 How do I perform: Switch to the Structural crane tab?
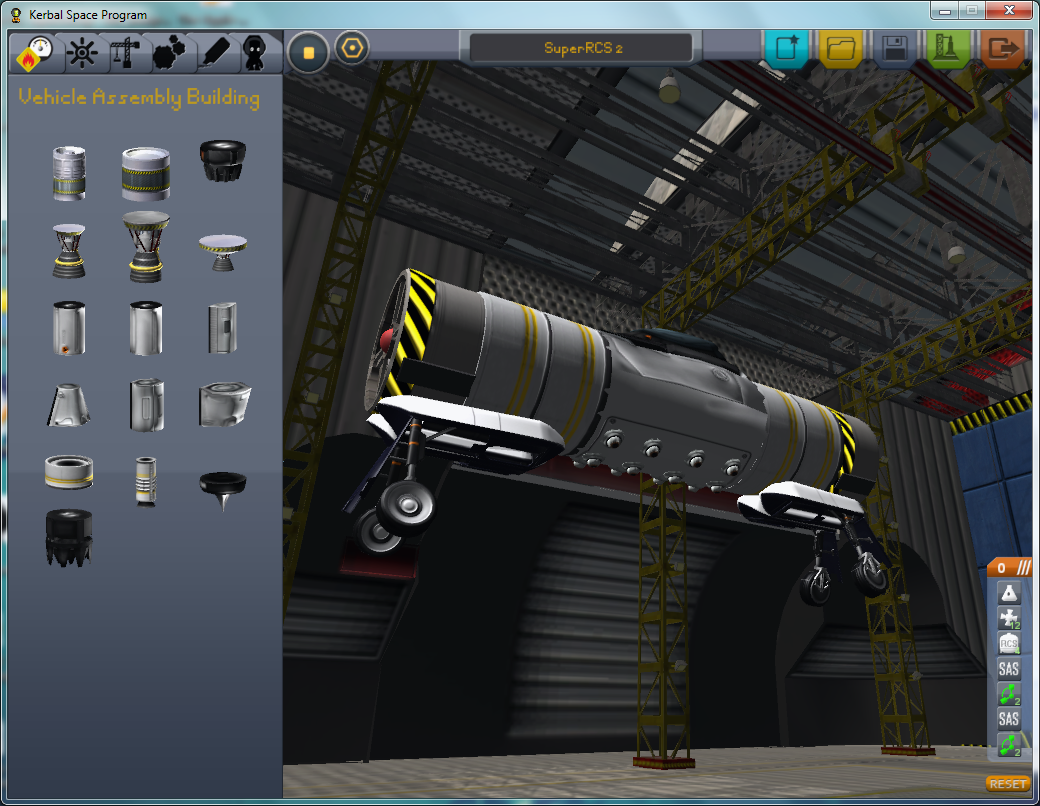pyautogui.click(x=125, y=52)
